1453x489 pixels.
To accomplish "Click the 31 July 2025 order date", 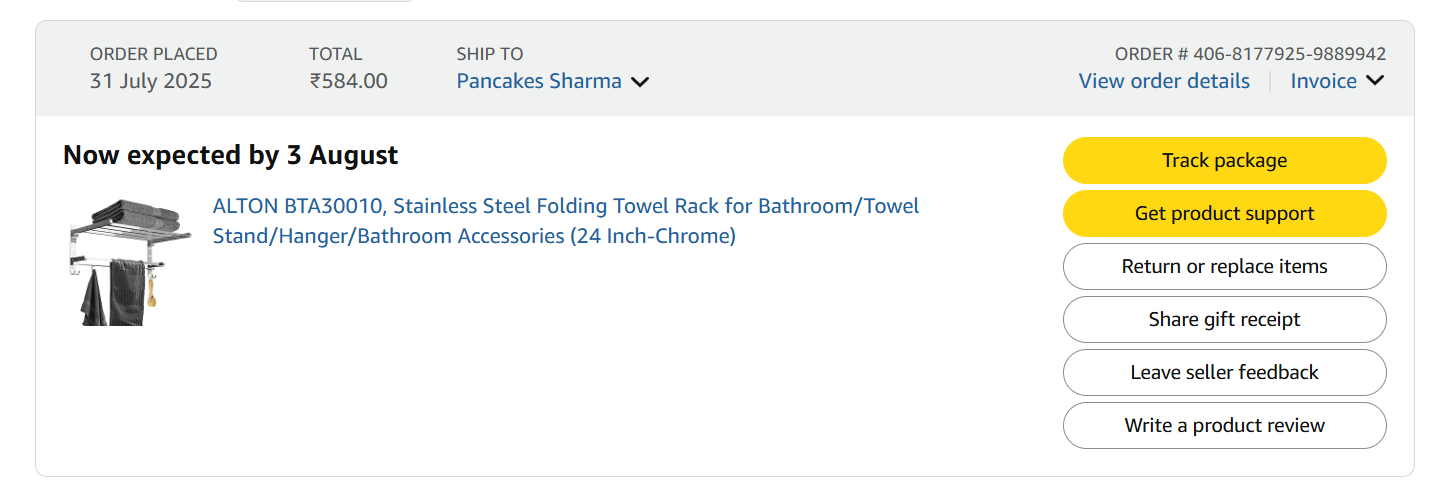I will point(151,81).
